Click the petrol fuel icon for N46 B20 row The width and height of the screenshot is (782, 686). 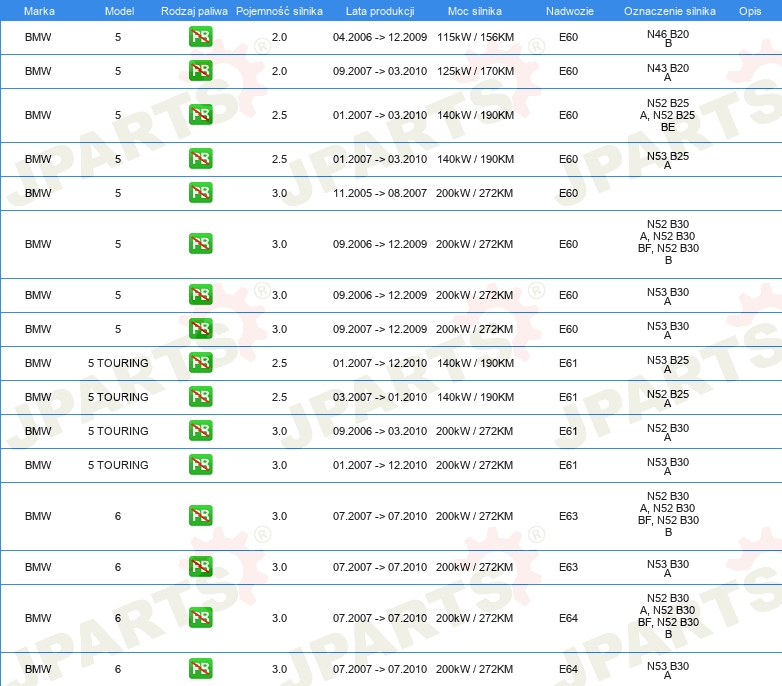tap(200, 37)
